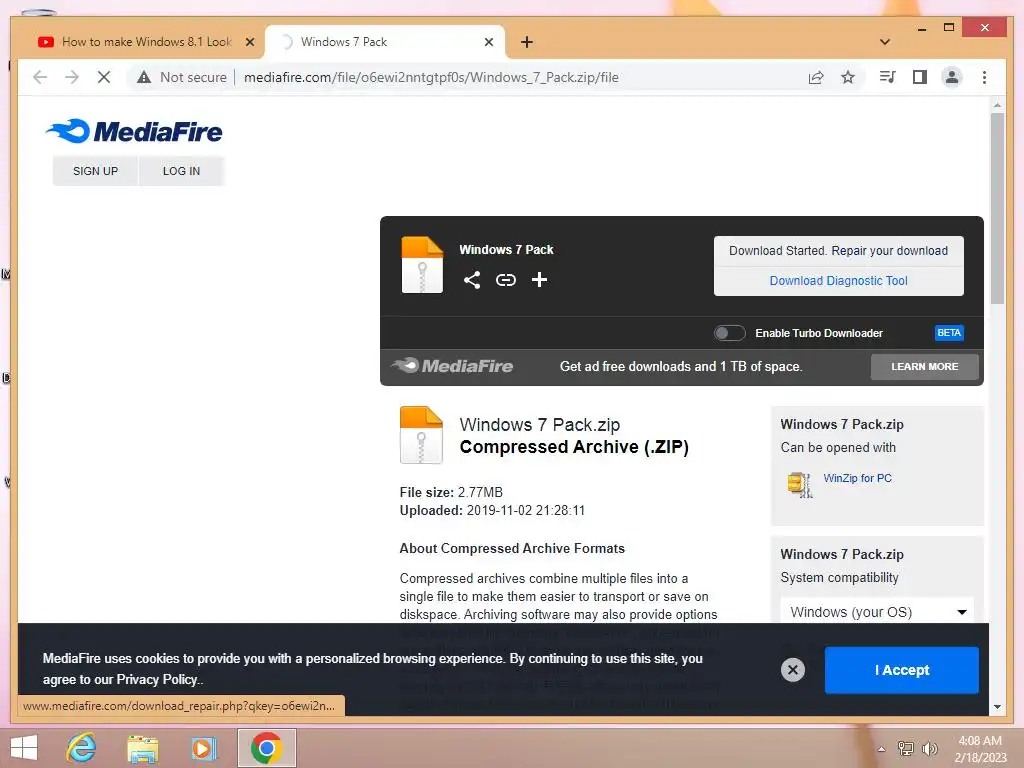Click the Chrome icon in the taskbar
The image size is (1024, 768).
[266, 748]
